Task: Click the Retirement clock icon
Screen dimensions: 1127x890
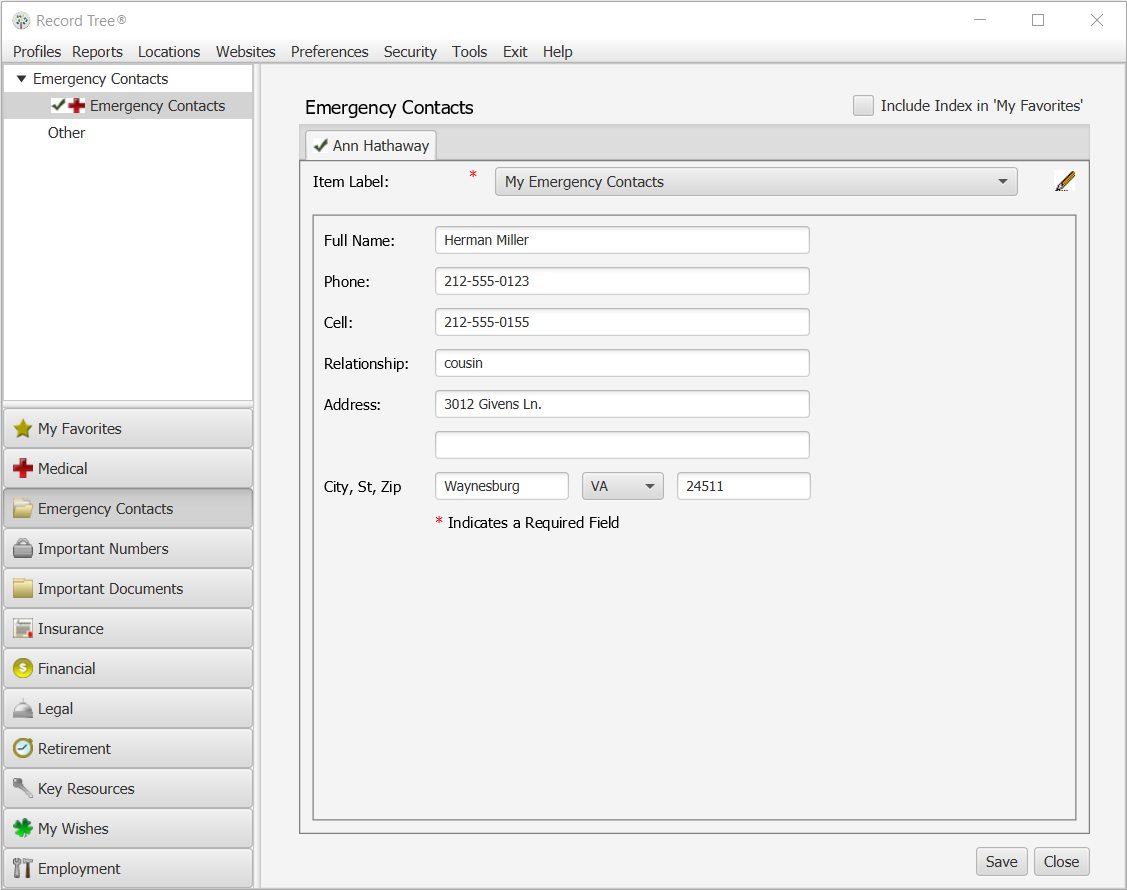Action: click(x=21, y=748)
